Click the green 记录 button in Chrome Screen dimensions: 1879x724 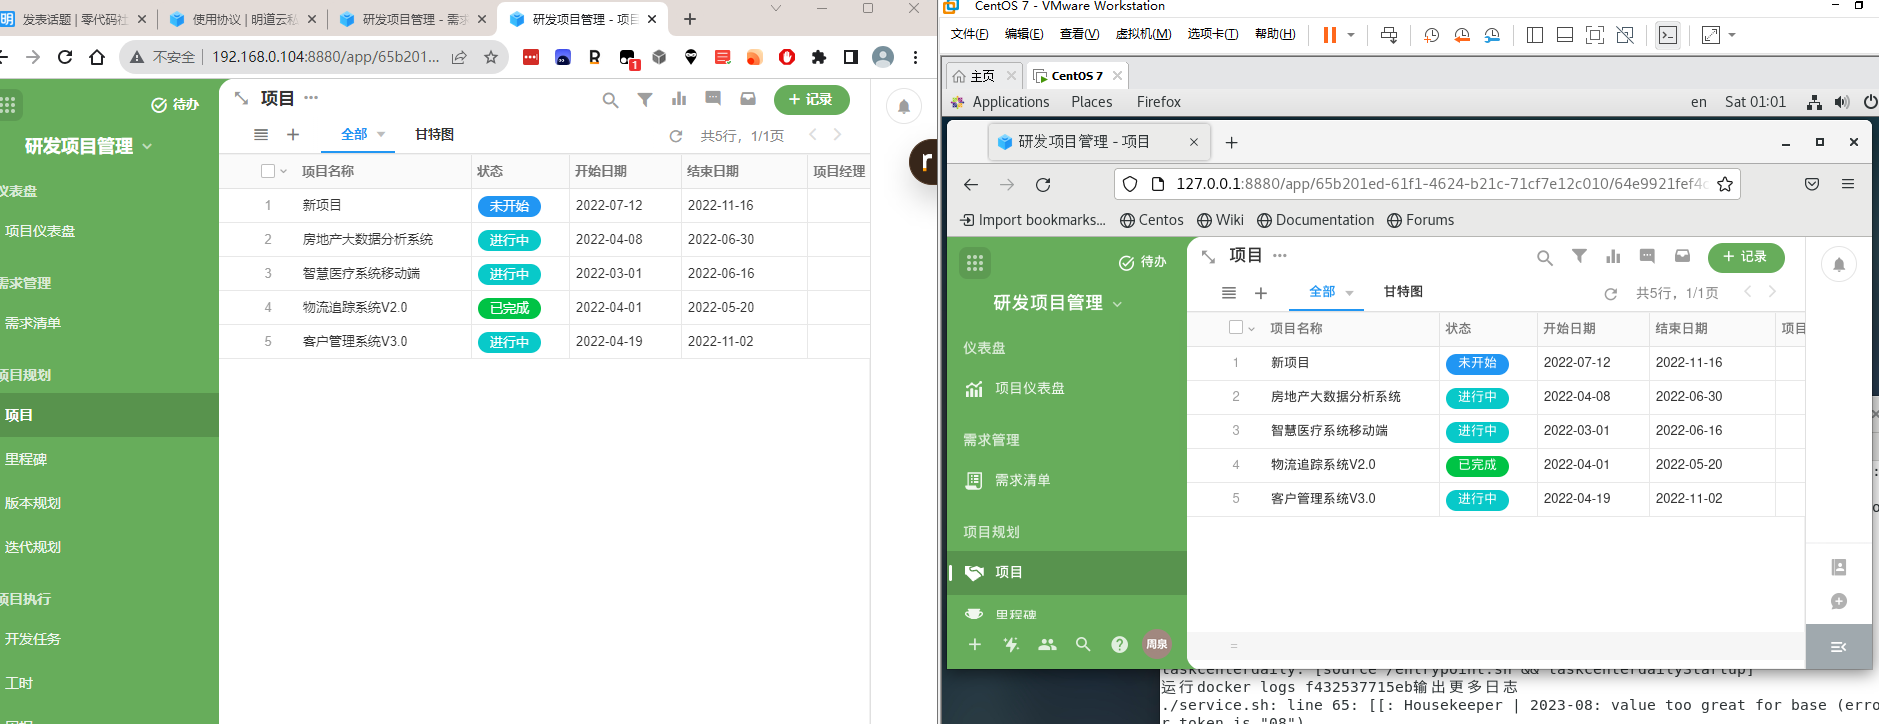click(x=811, y=100)
